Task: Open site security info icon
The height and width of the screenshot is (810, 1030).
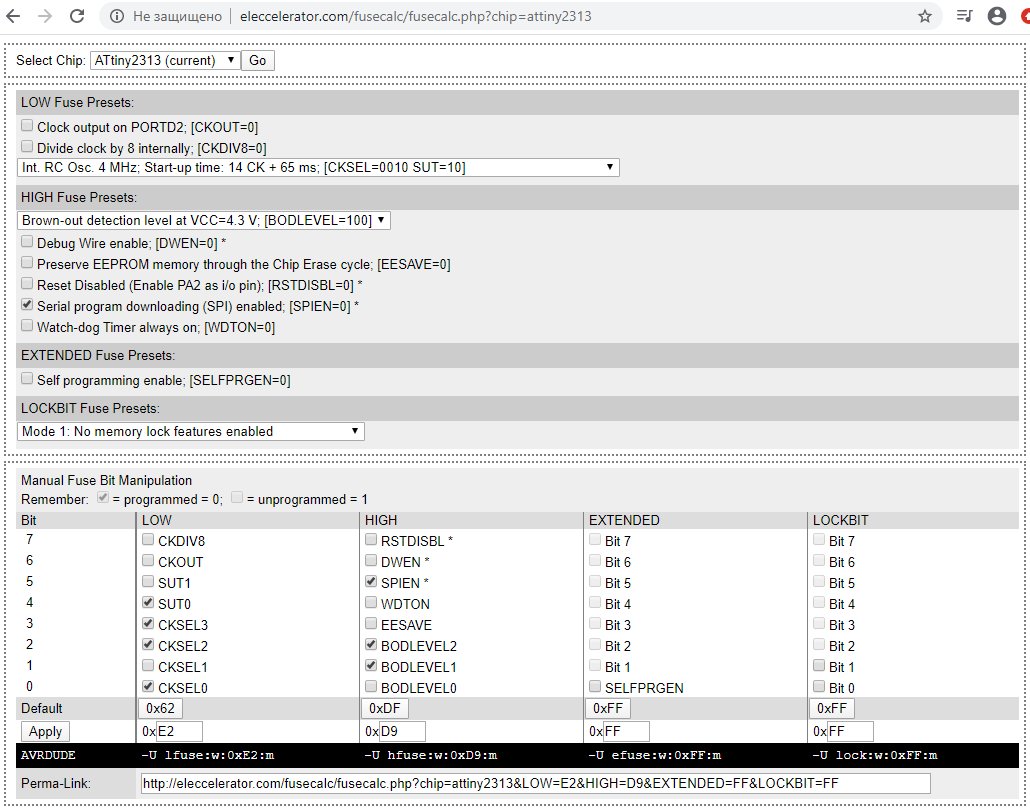Action: click(x=117, y=16)
